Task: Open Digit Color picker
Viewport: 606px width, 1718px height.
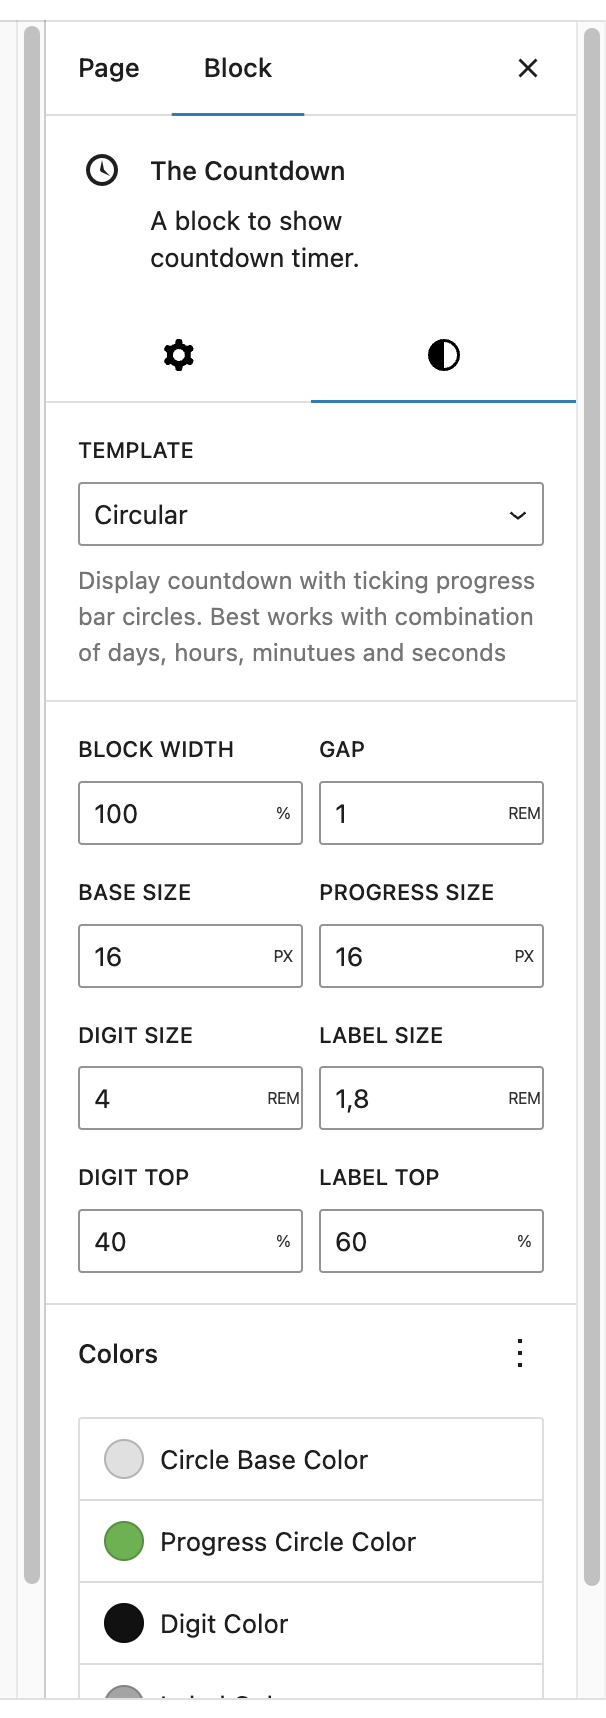Action: coord(311,1623)
